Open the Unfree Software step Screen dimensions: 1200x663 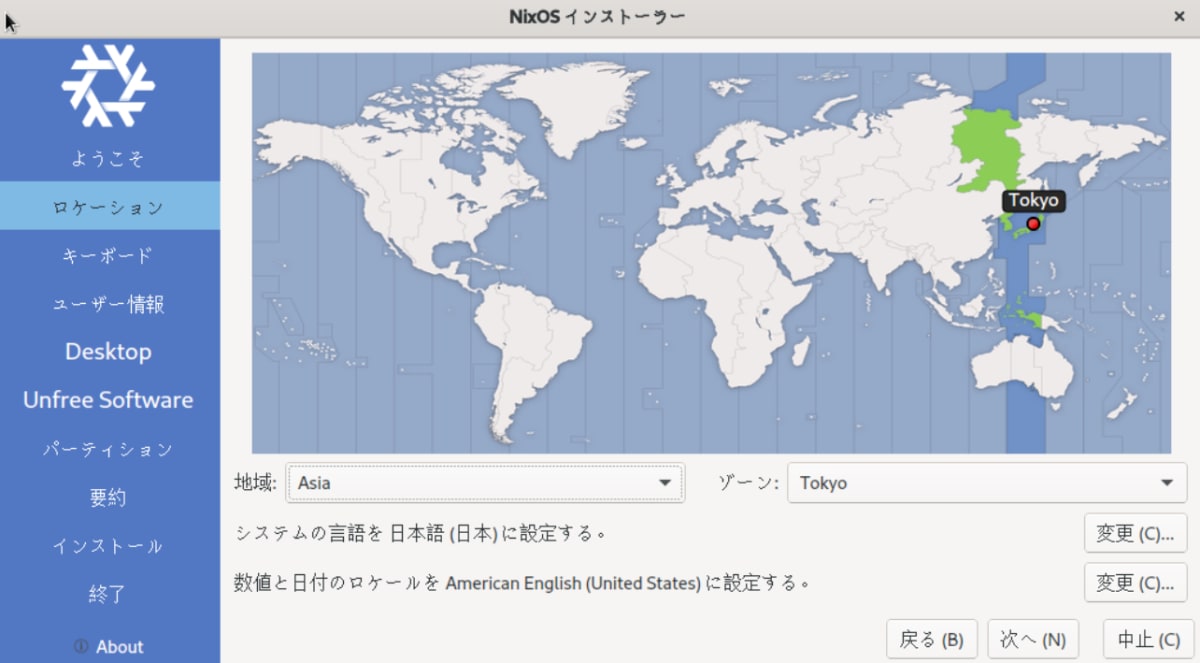tap(108, 400)
